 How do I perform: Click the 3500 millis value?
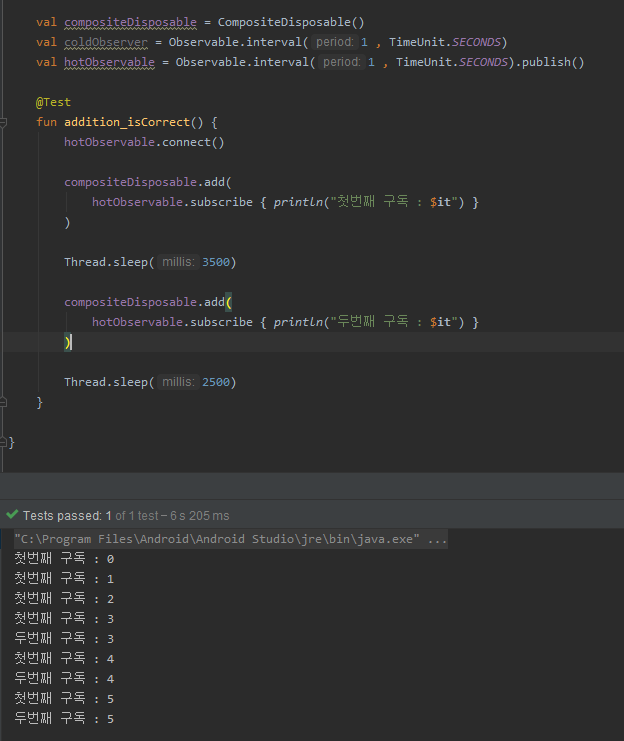pos(216,262)
